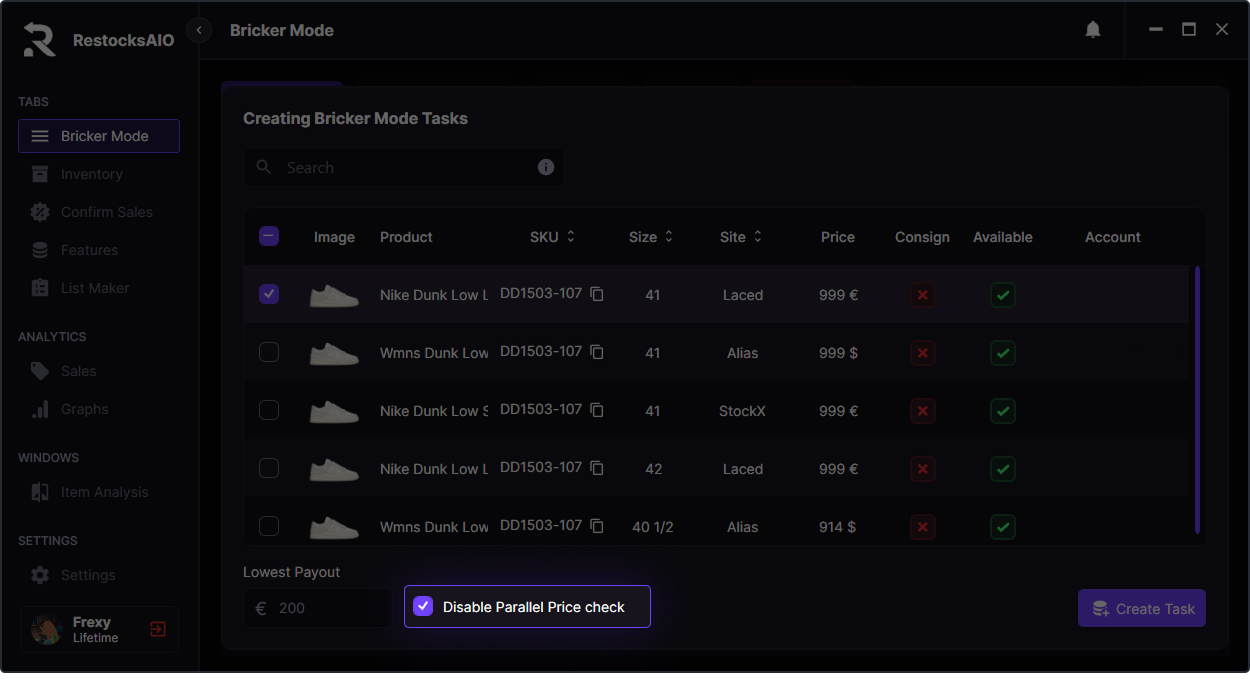Sort table by Size column

pos(669,237)
